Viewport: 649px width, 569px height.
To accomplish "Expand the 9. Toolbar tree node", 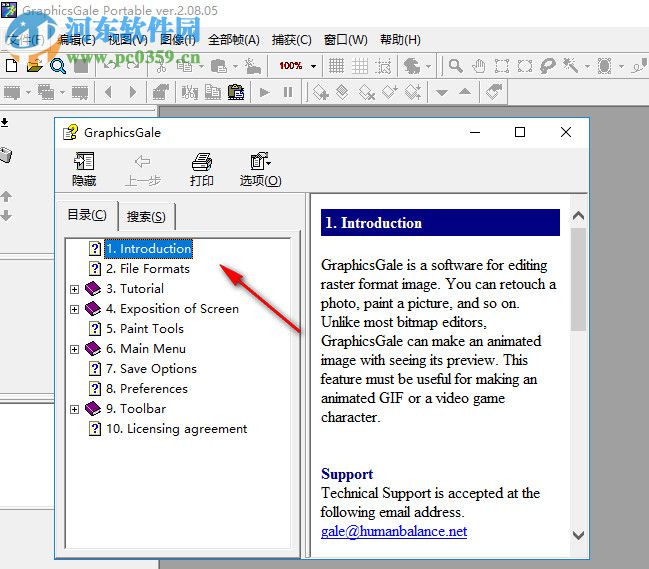I will (75, 409).
